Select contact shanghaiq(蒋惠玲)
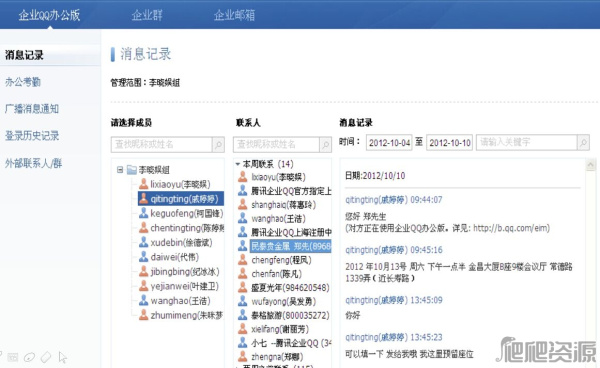The height and width of the screenshot is (368, 600). pos(284,205)
